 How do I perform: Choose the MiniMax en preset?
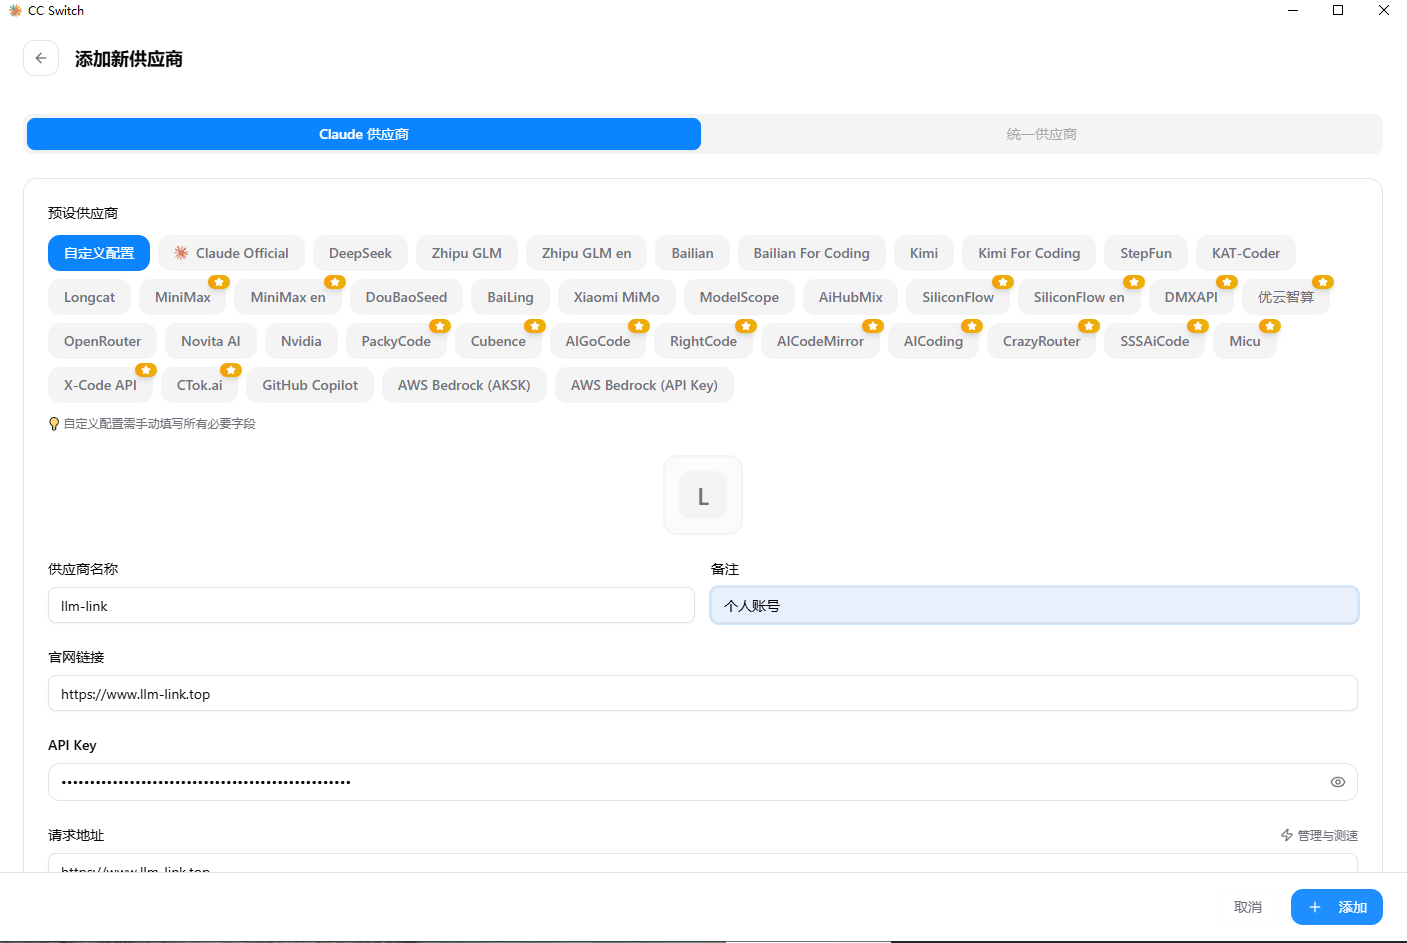point(288,297)
